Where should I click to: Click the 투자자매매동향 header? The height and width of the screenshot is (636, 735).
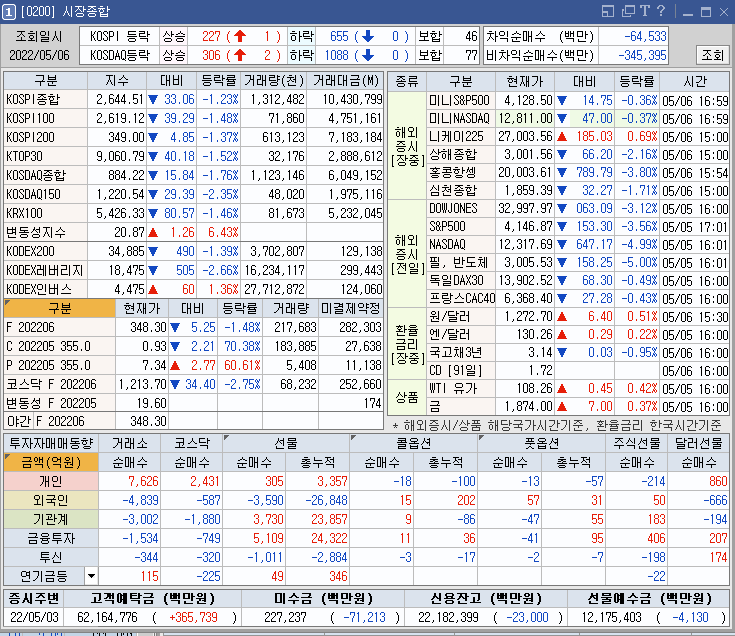(51, 443)
